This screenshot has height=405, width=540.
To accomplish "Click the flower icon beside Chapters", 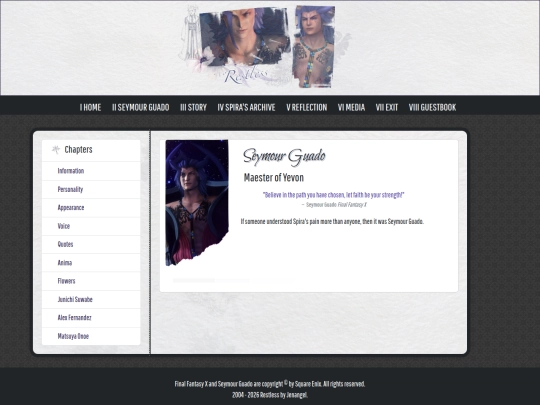I will coord(56,149).
